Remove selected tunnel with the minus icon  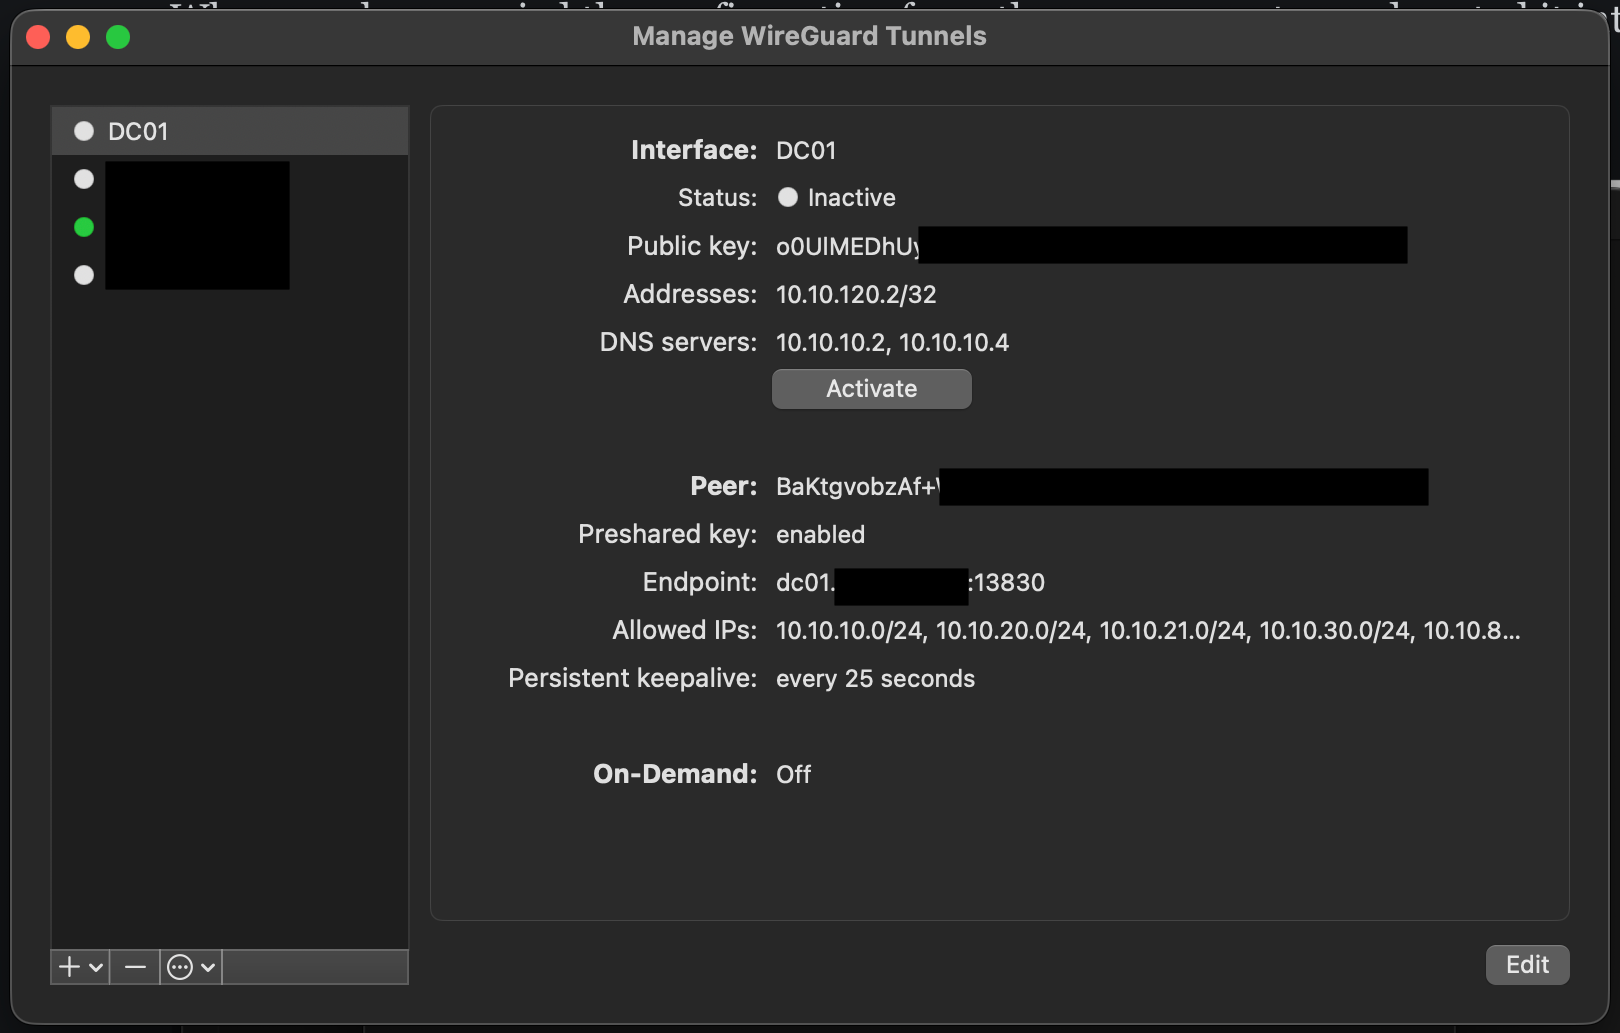point(134,966)
